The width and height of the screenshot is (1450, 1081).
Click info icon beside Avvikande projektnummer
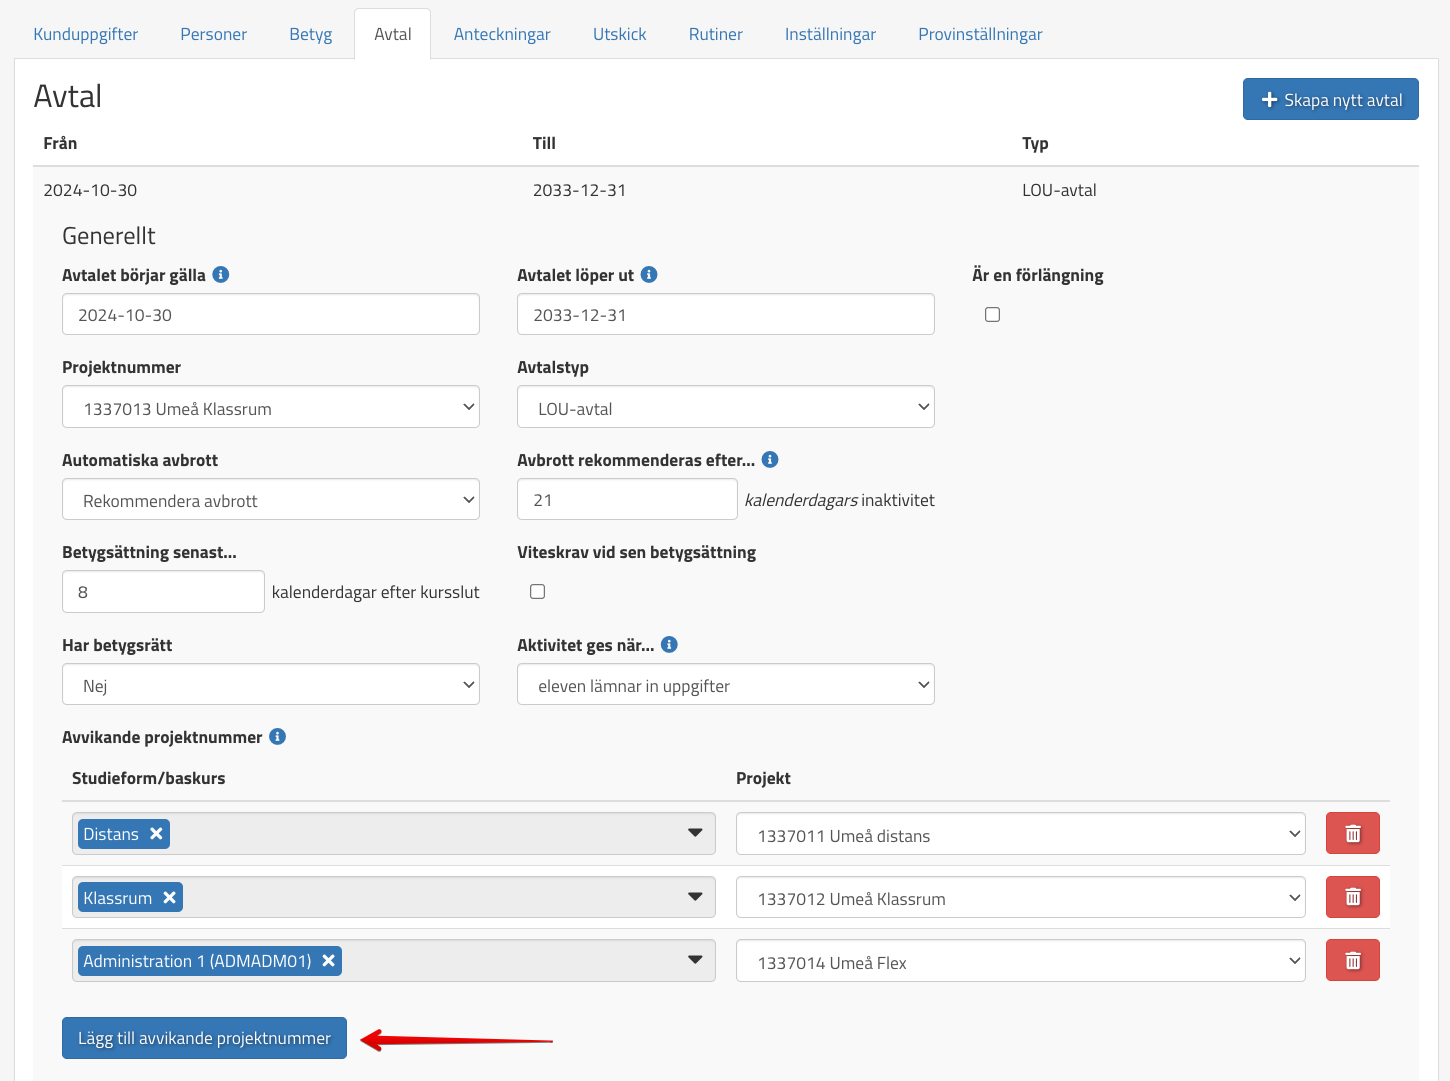(278, 737)
